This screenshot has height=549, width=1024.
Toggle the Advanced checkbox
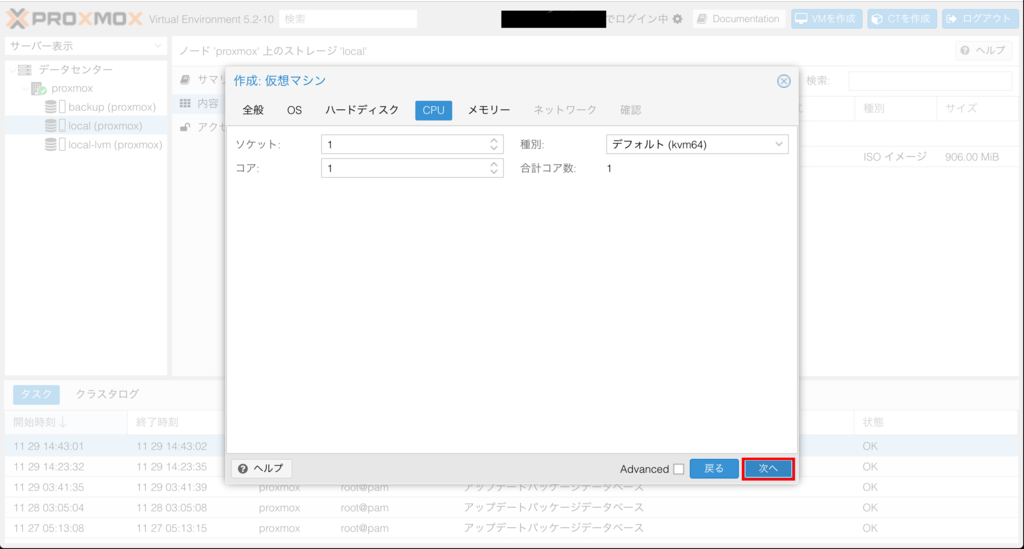coord(679,469)
